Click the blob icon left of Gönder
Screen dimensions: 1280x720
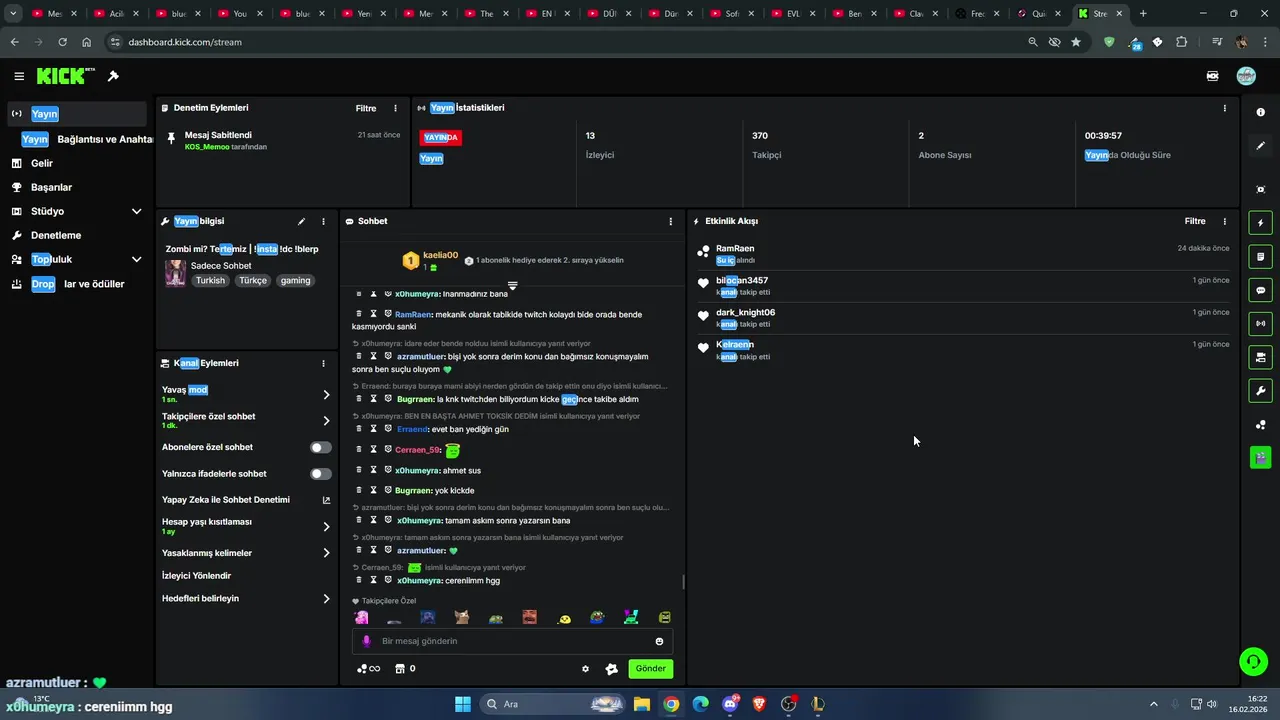(x=612, y=669)
